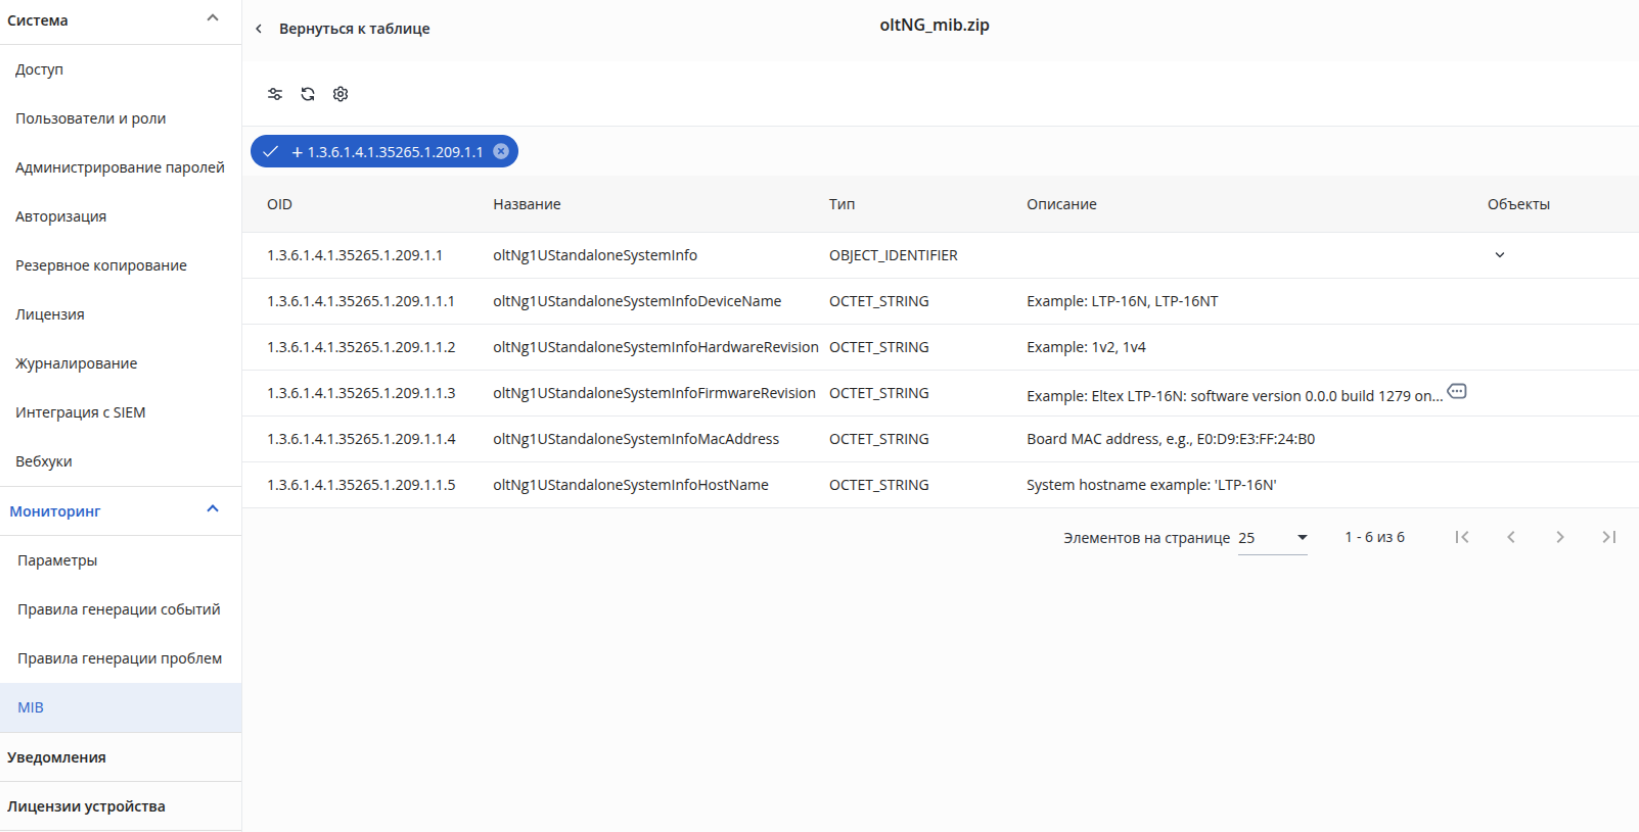Collapse the Мониторинг sidebar section
The width and height of the screenshot is (1639, 832).
[212, 509]
